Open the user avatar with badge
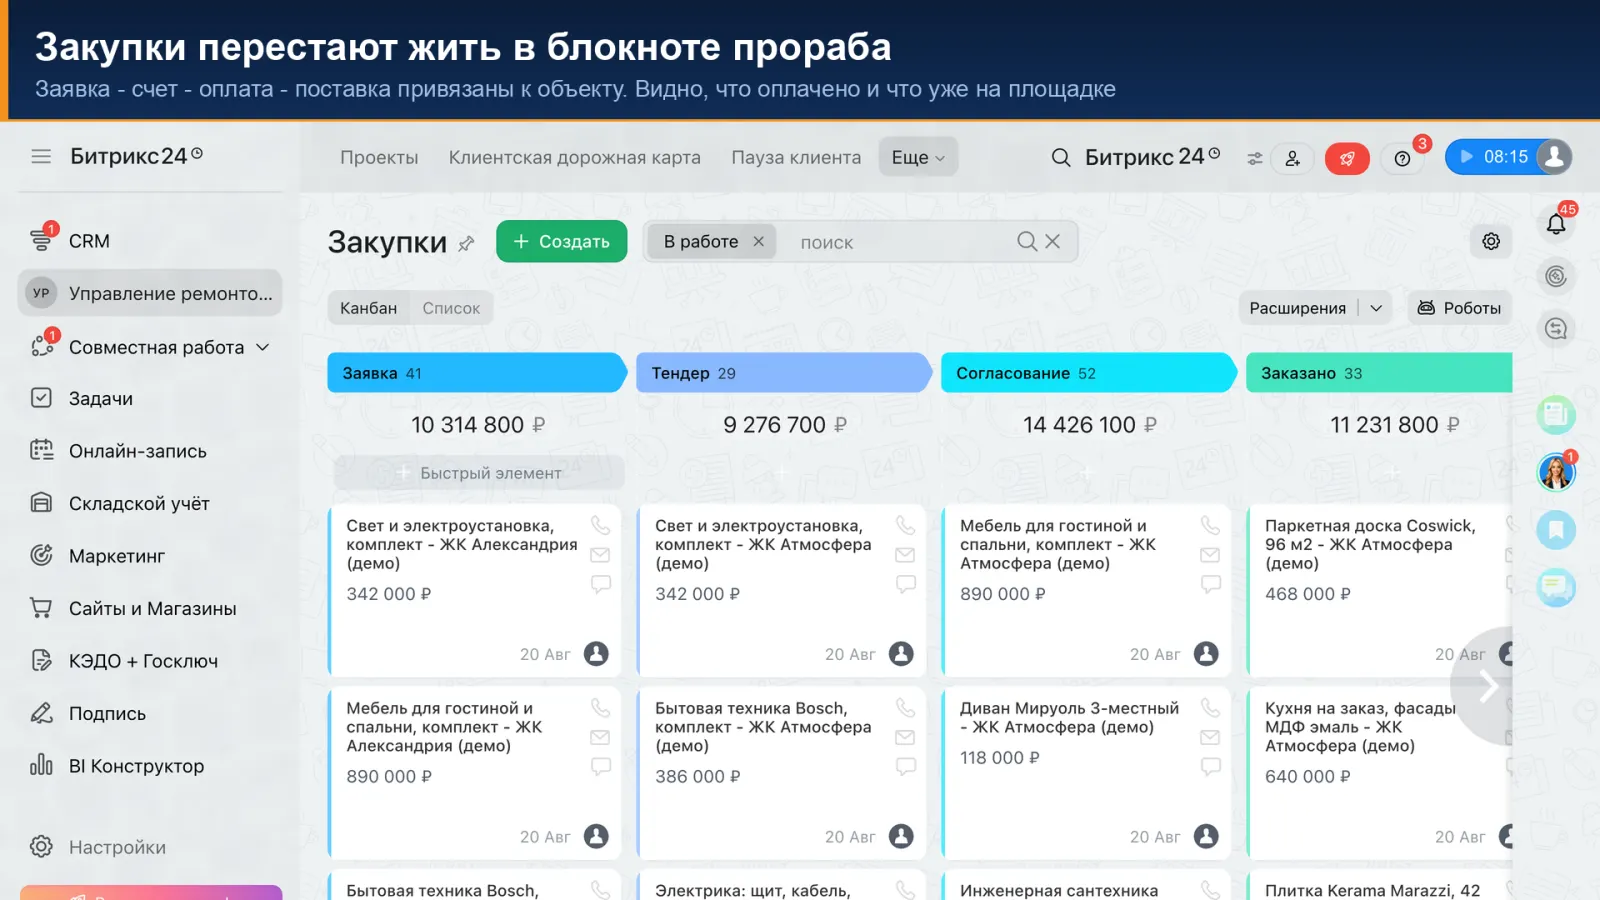This screenshot has height=900, width=1600. click(x=1556, y=472)
